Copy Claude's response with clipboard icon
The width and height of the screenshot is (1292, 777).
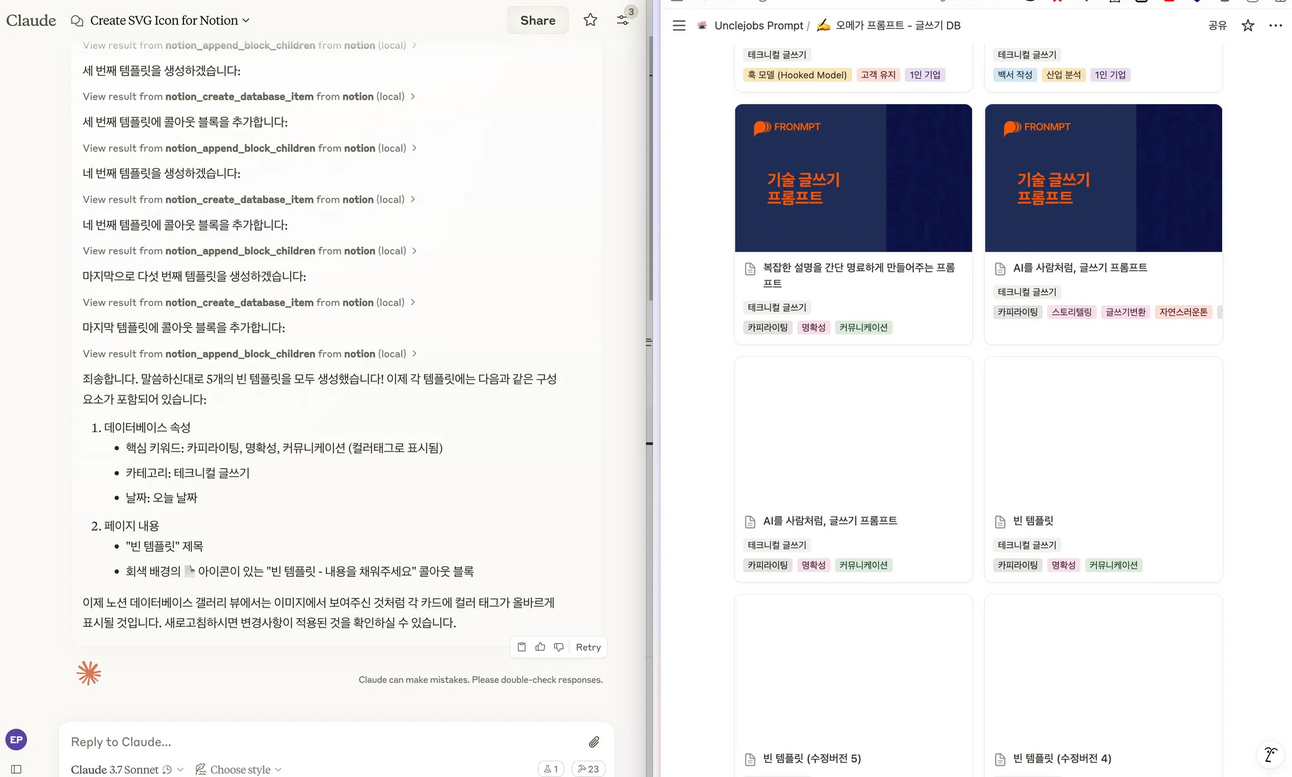click(521, 647)
